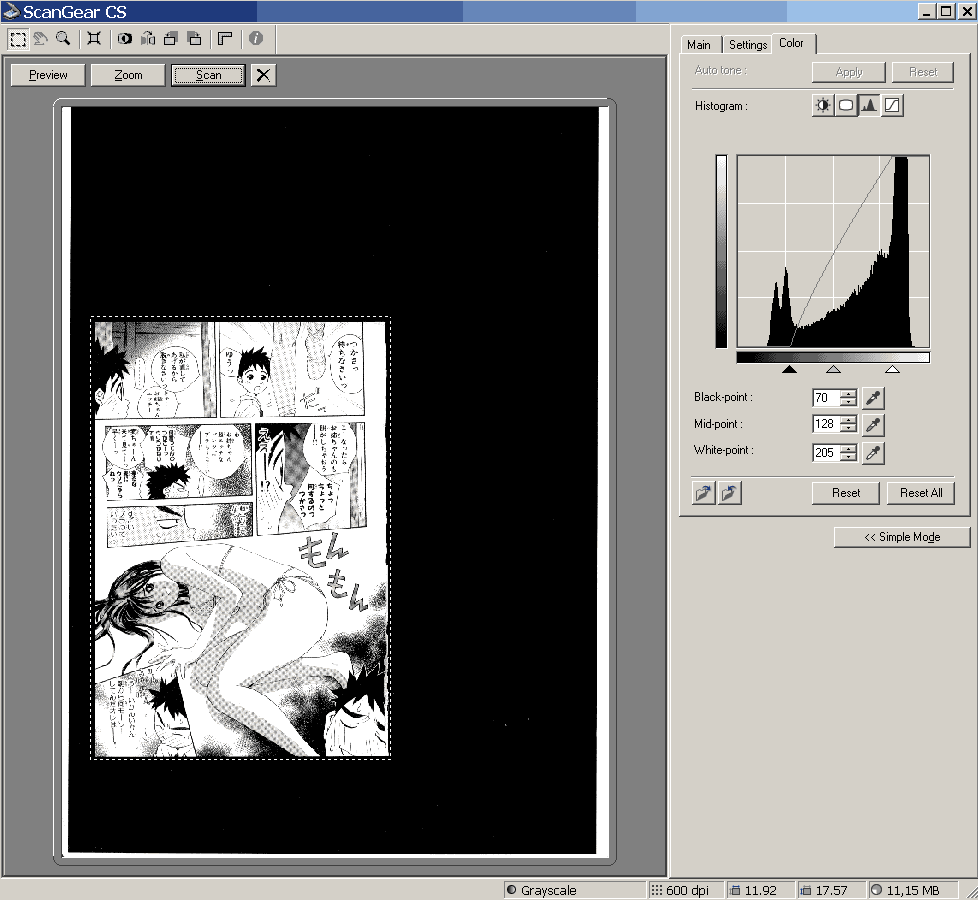Switch to the Settings tab
Image resolution: width=978 pixels, height=900 pixels.
click(748, 45)
